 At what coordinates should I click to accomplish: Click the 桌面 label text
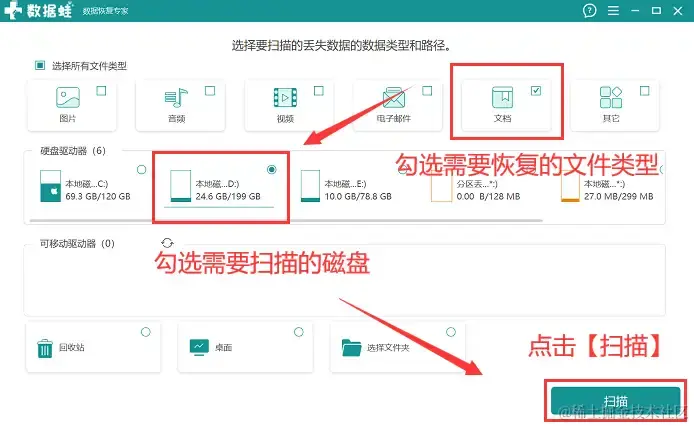coord(224,348)
